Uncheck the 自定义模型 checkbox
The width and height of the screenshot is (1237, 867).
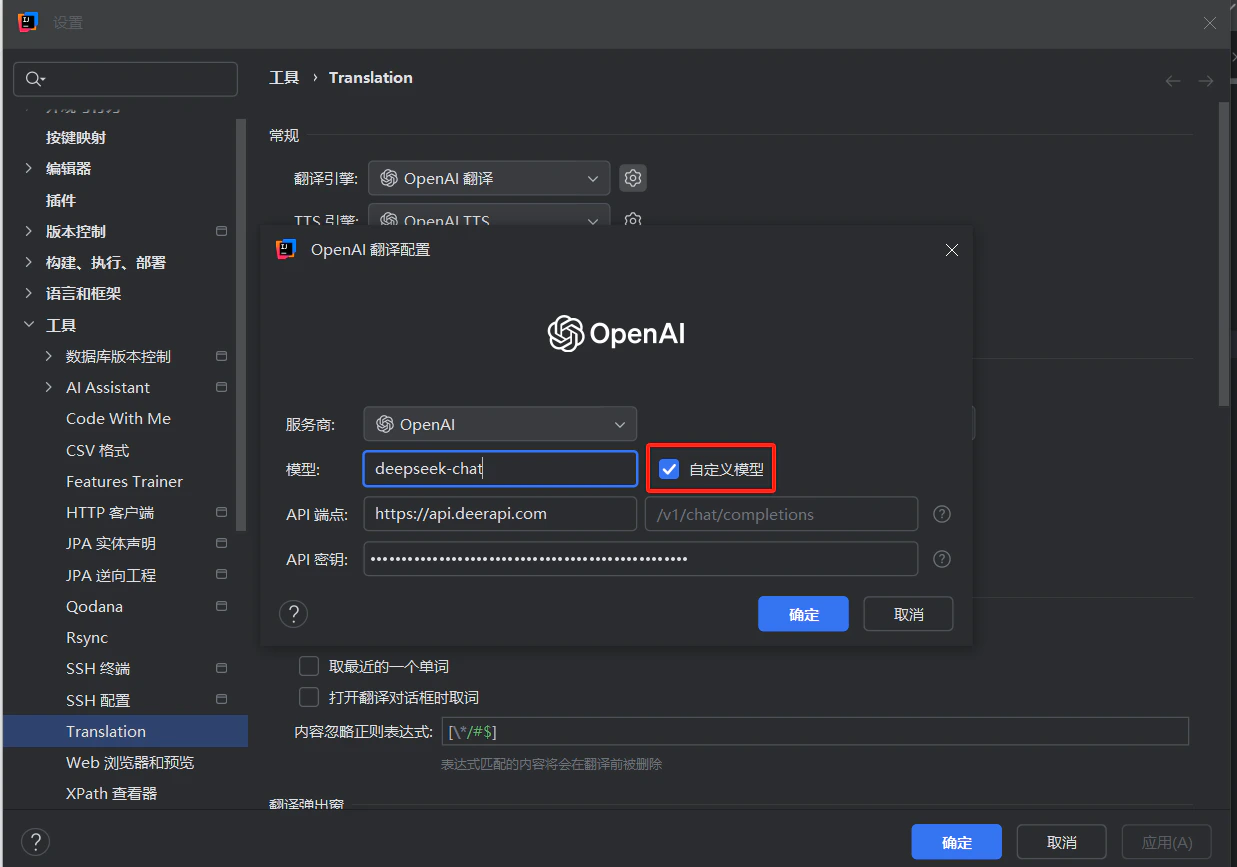[x=668, y=467]
